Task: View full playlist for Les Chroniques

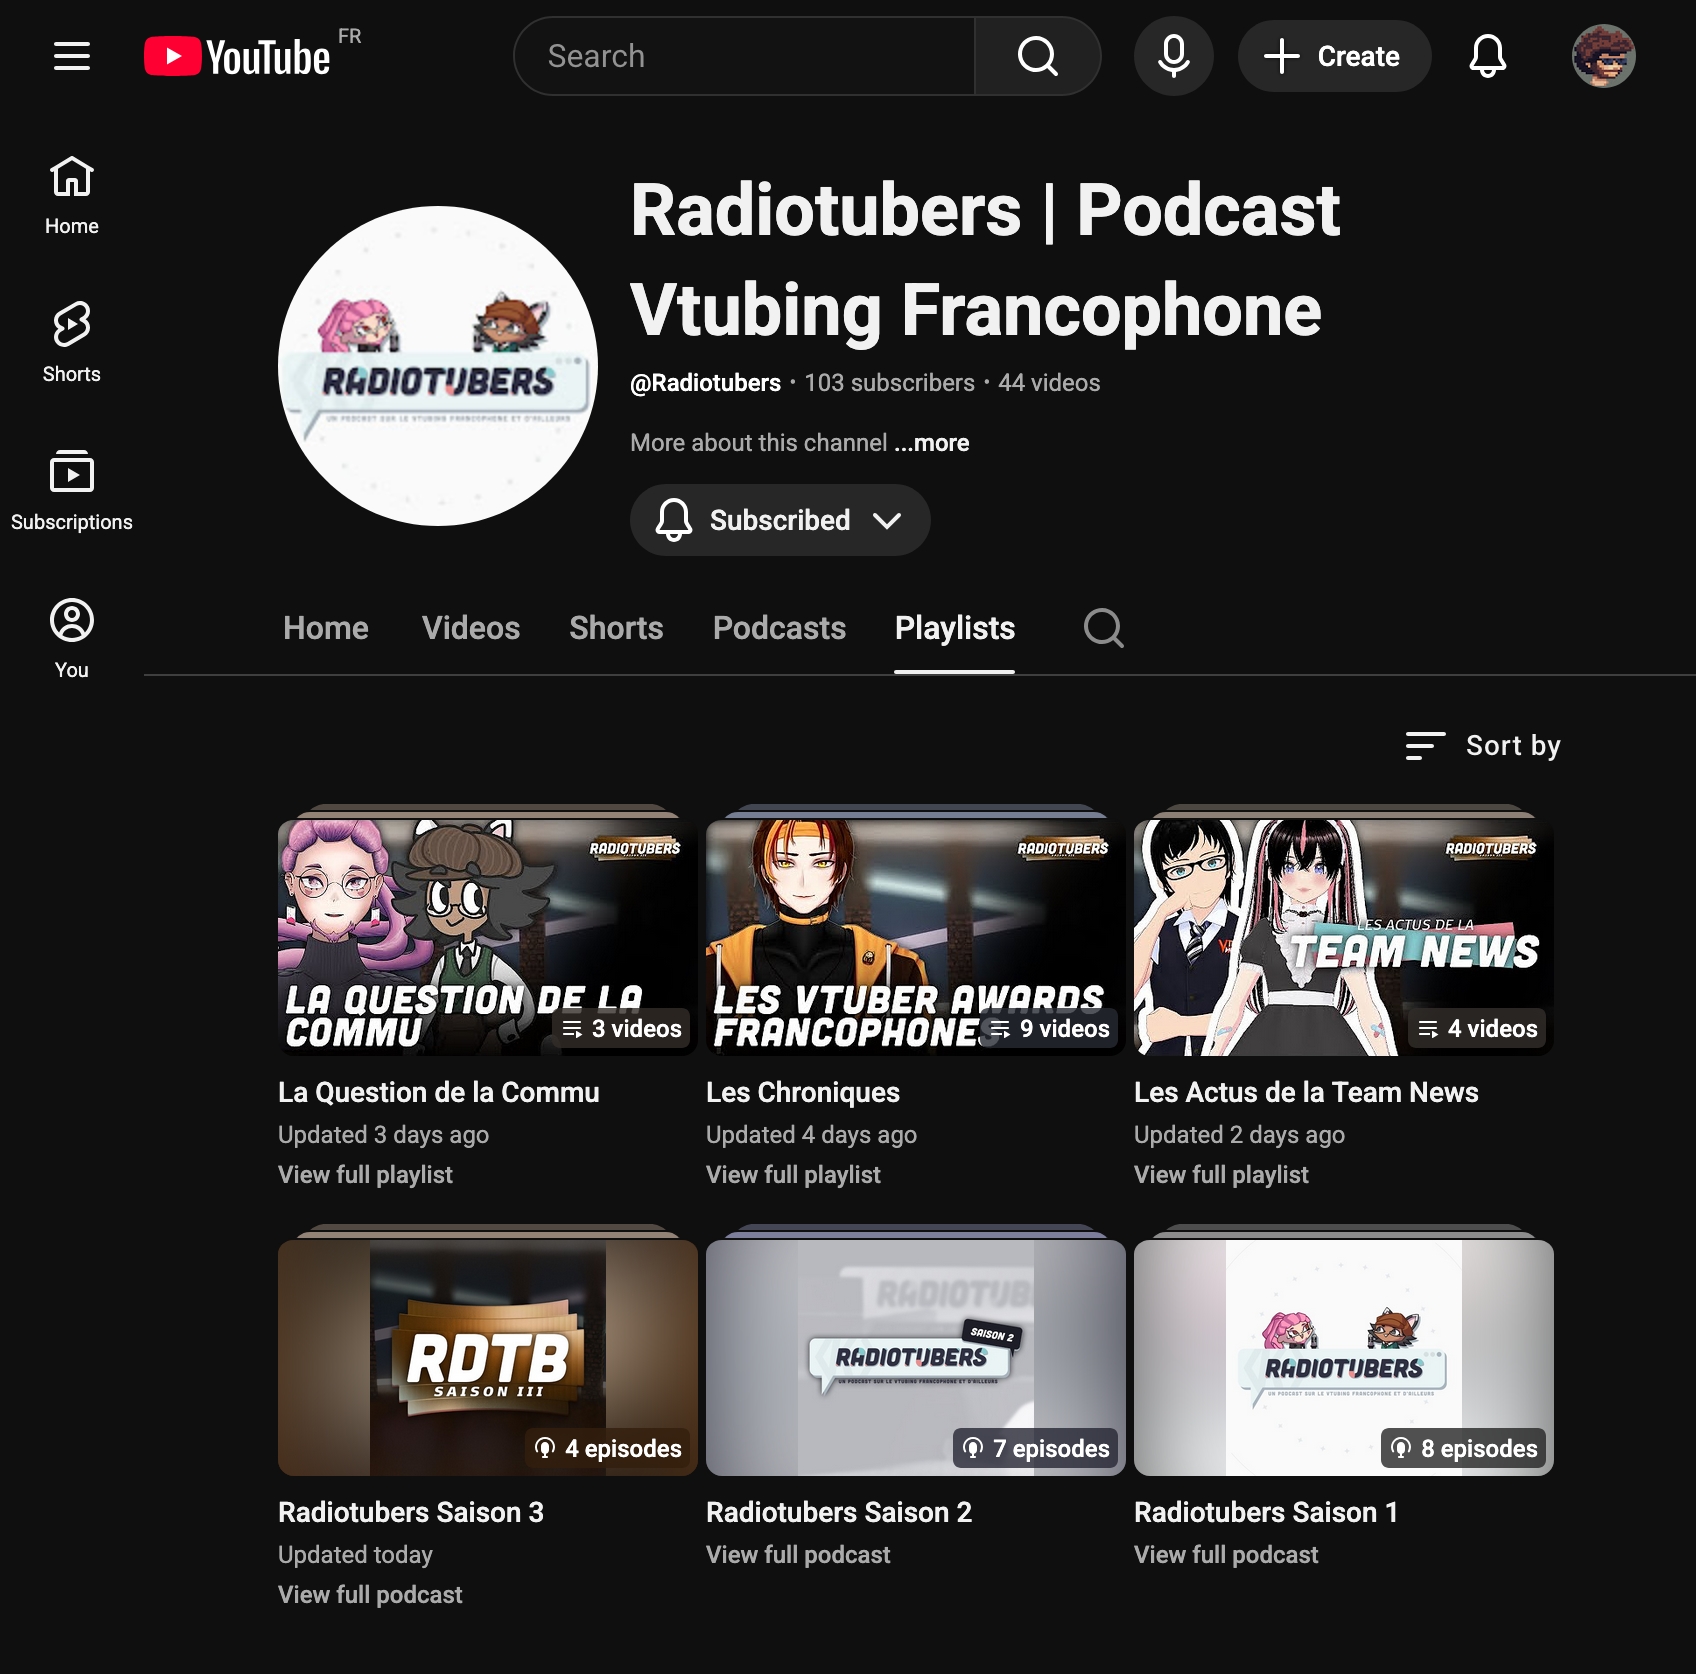Action: pyautogui.click(x=793, y=1175)
